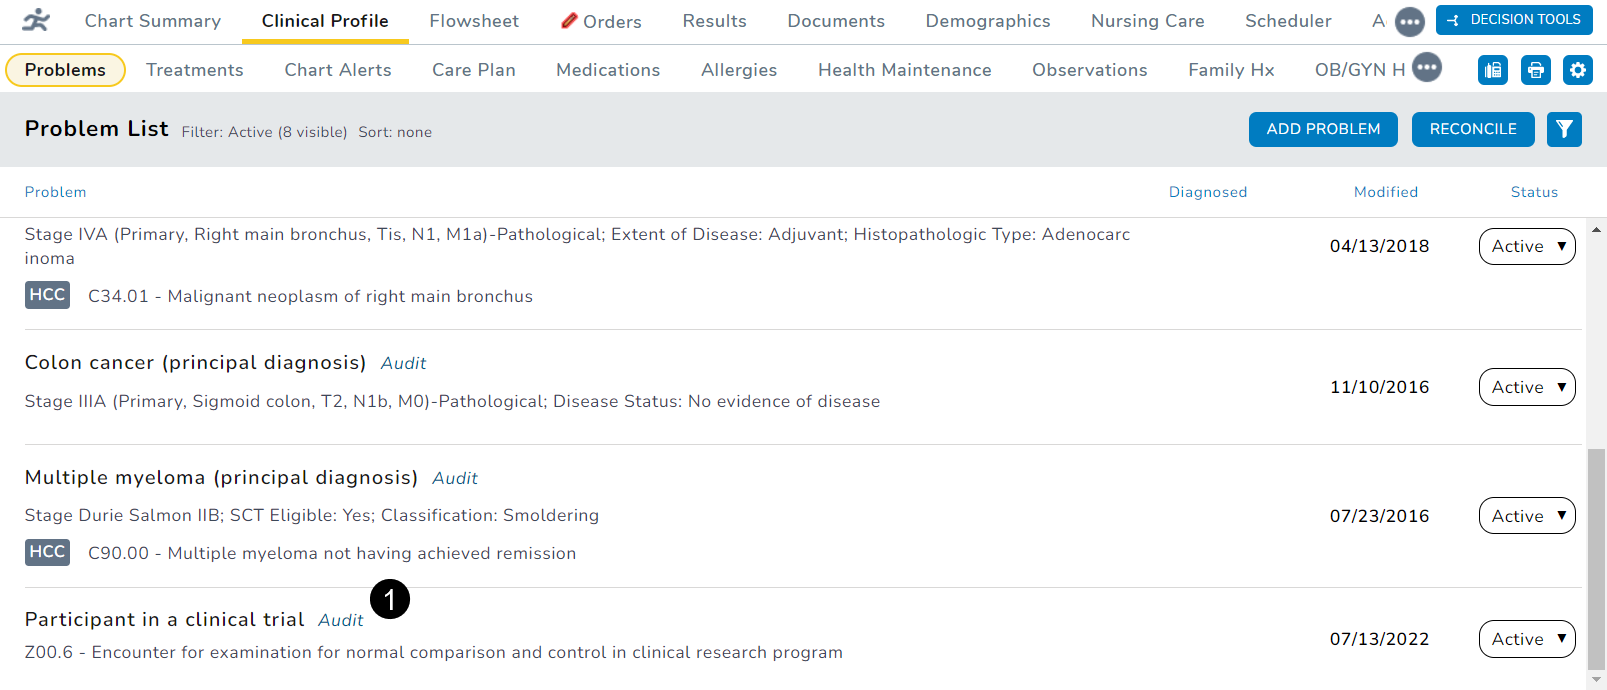The image size is (1607, 690).
Task: Select the Medications sub-tab
Action: (608, 70)
